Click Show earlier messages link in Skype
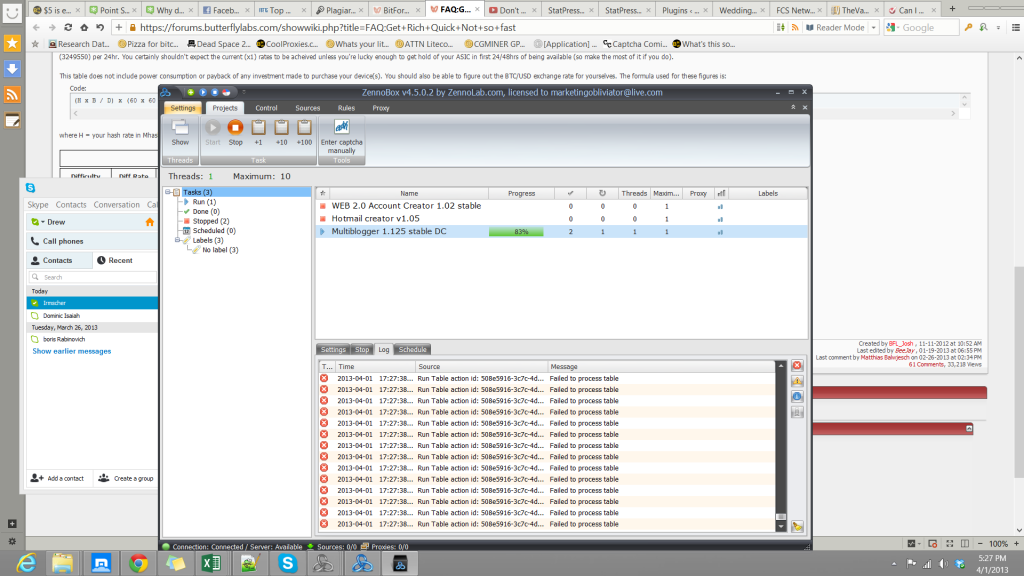 [72, 351]
